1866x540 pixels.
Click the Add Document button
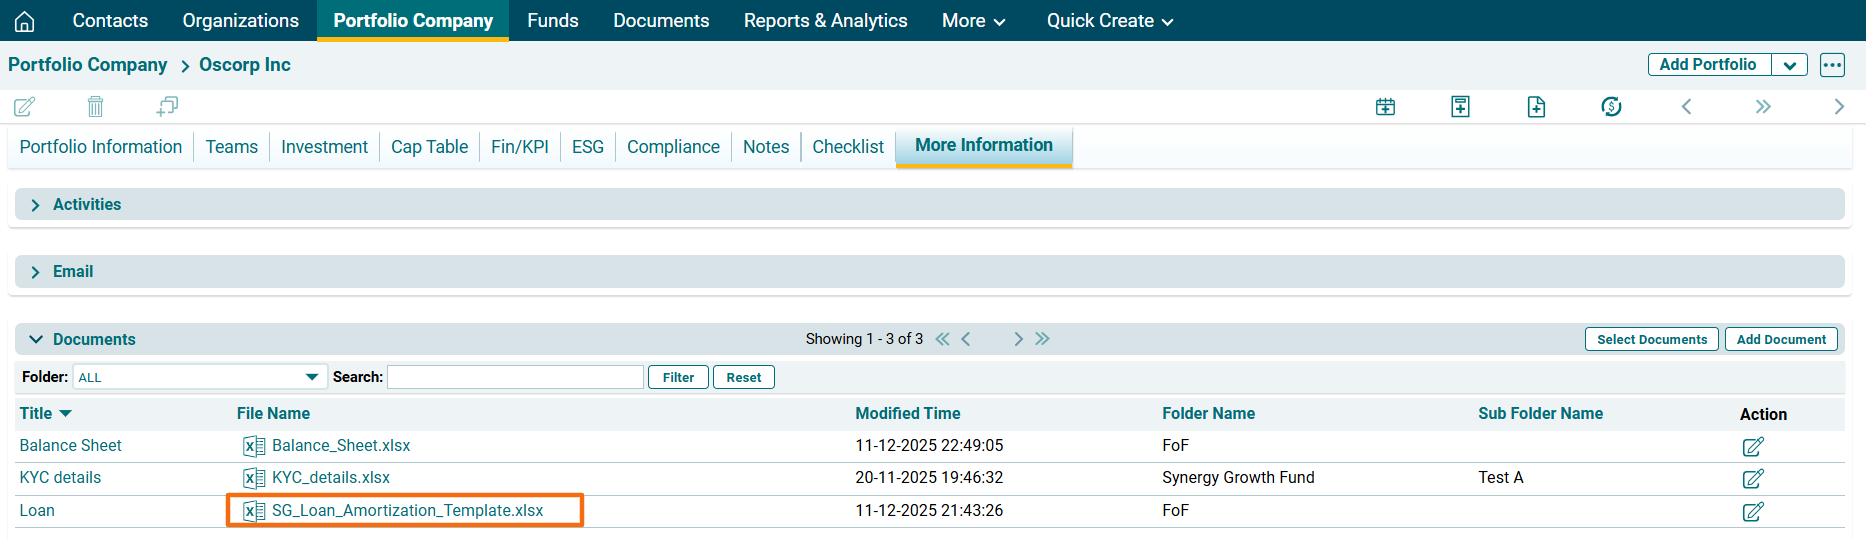coord(1781,340)
